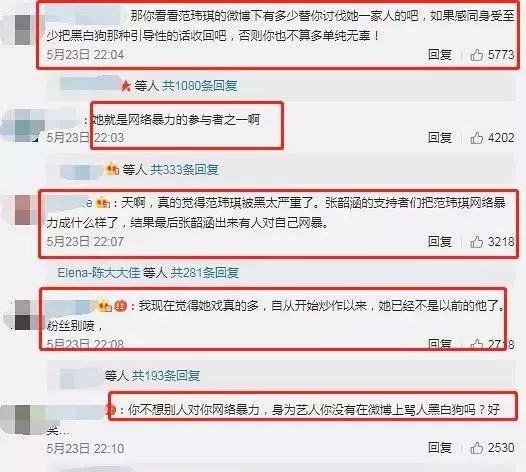Expand 共281条回复 thread
526x472 pixels.
click(205, 272)
